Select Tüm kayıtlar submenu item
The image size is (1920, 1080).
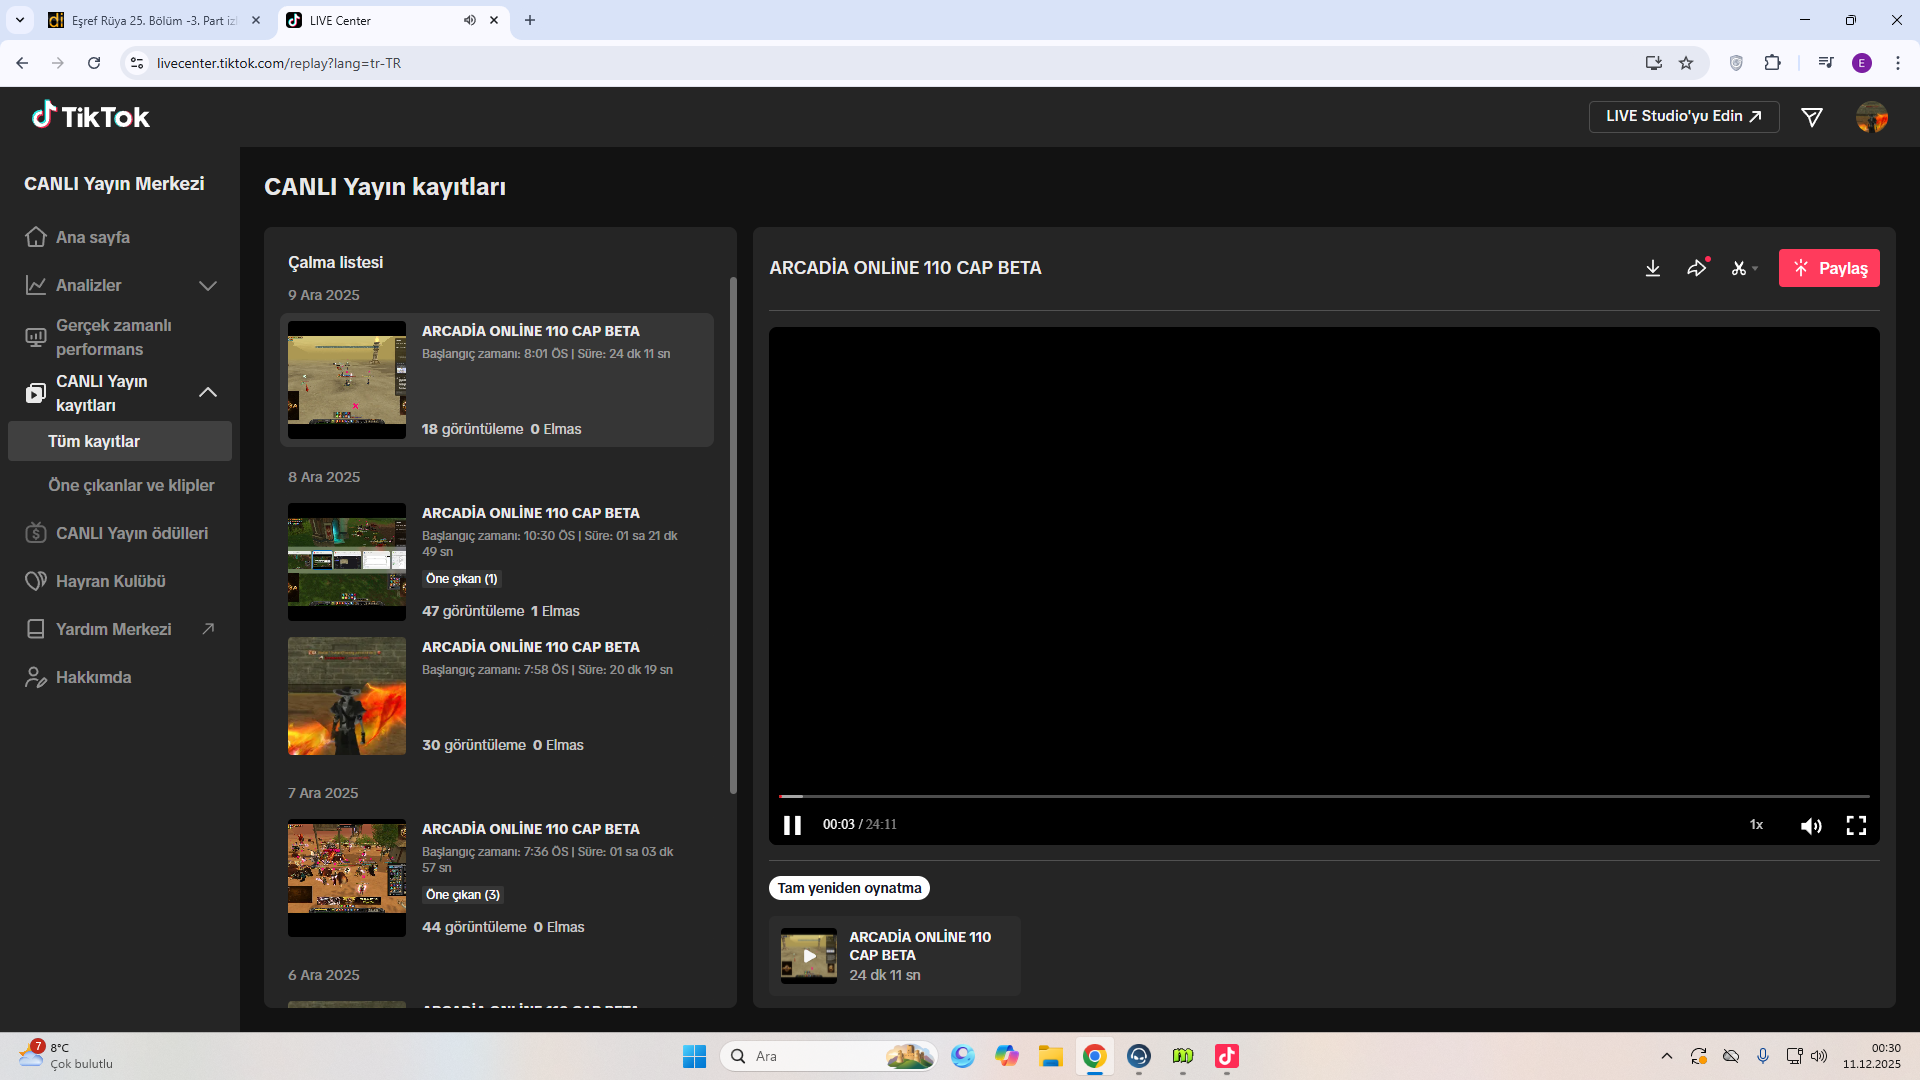(x=120, y=441)
